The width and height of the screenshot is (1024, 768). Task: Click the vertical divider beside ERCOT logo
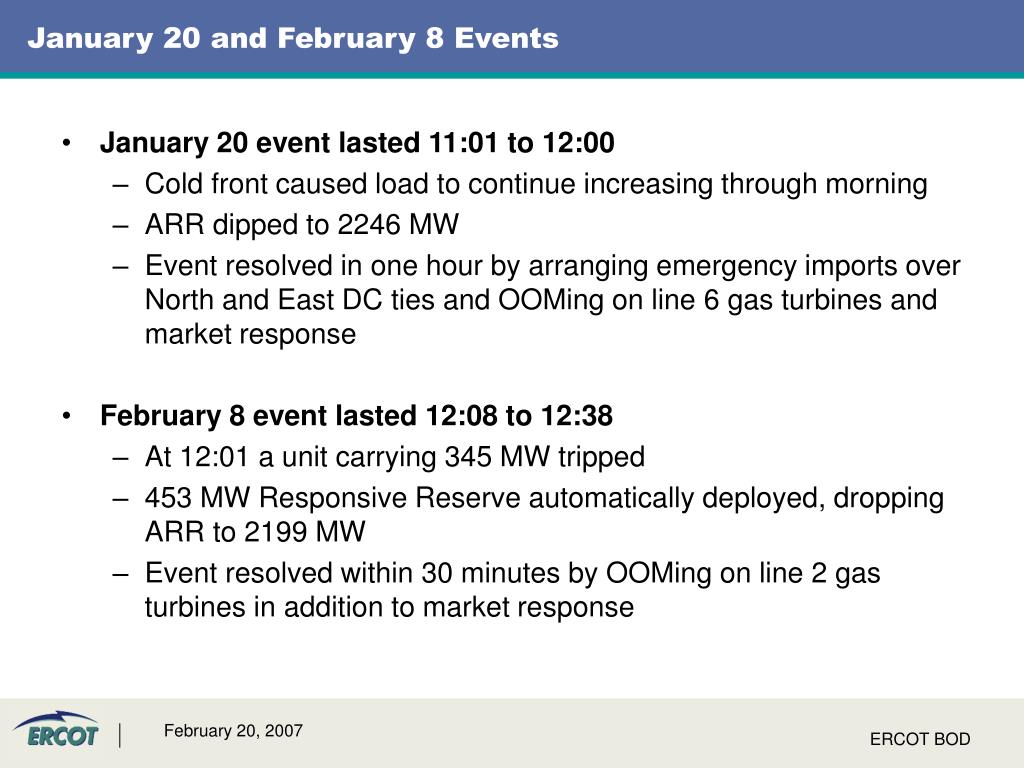tap(120, 735)
